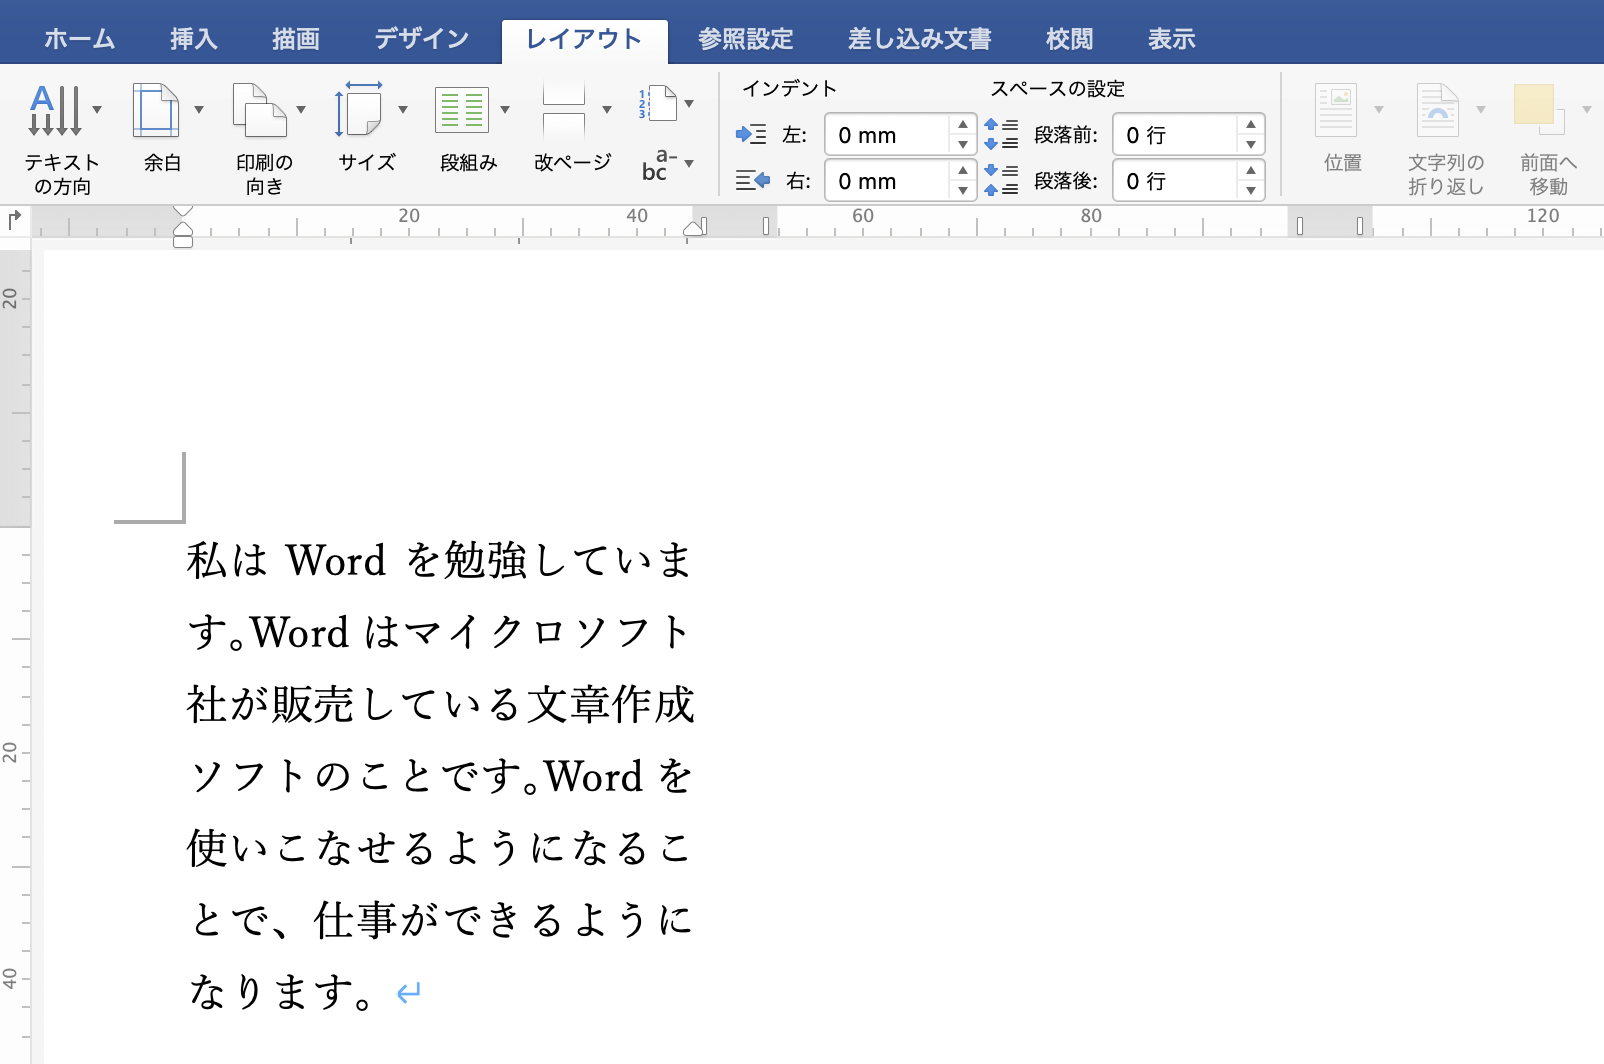This screenshot has height=1064, width=1604.
Task: Expand the 余白 dropdown arrow
Action: tap(199, 110)
